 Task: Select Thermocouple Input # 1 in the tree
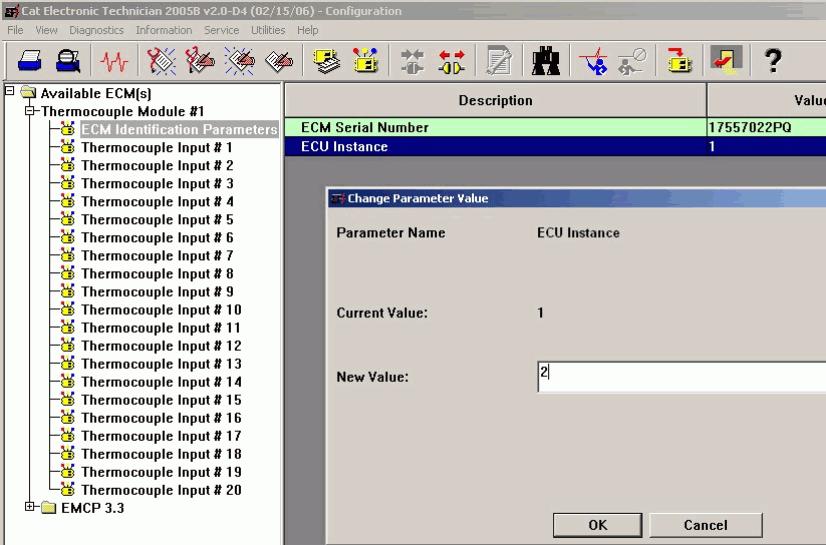[157, 147]
